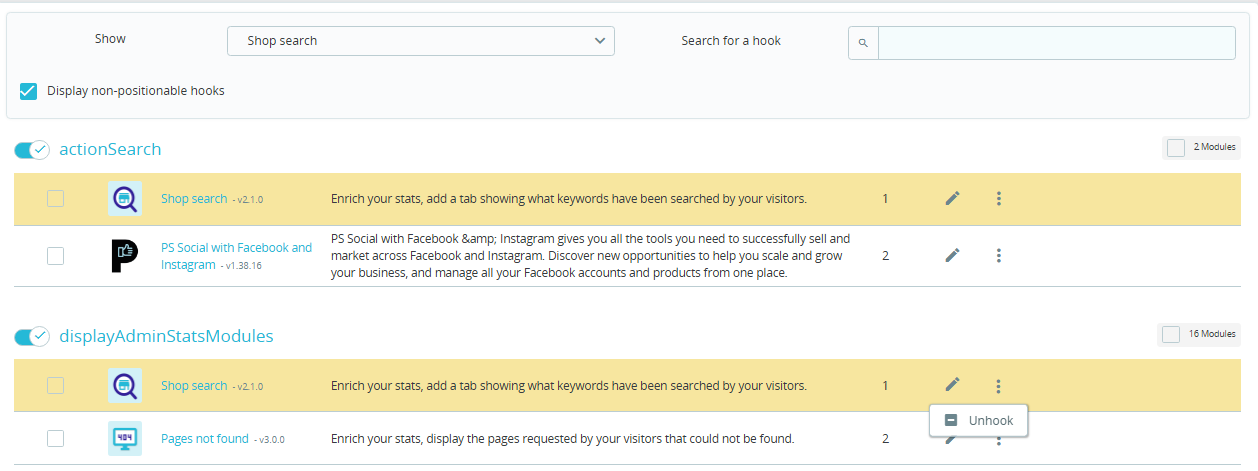Toggle the displayAdminStatsModules hook switch
Screen dimensions: 1258x471
[32, 337]
